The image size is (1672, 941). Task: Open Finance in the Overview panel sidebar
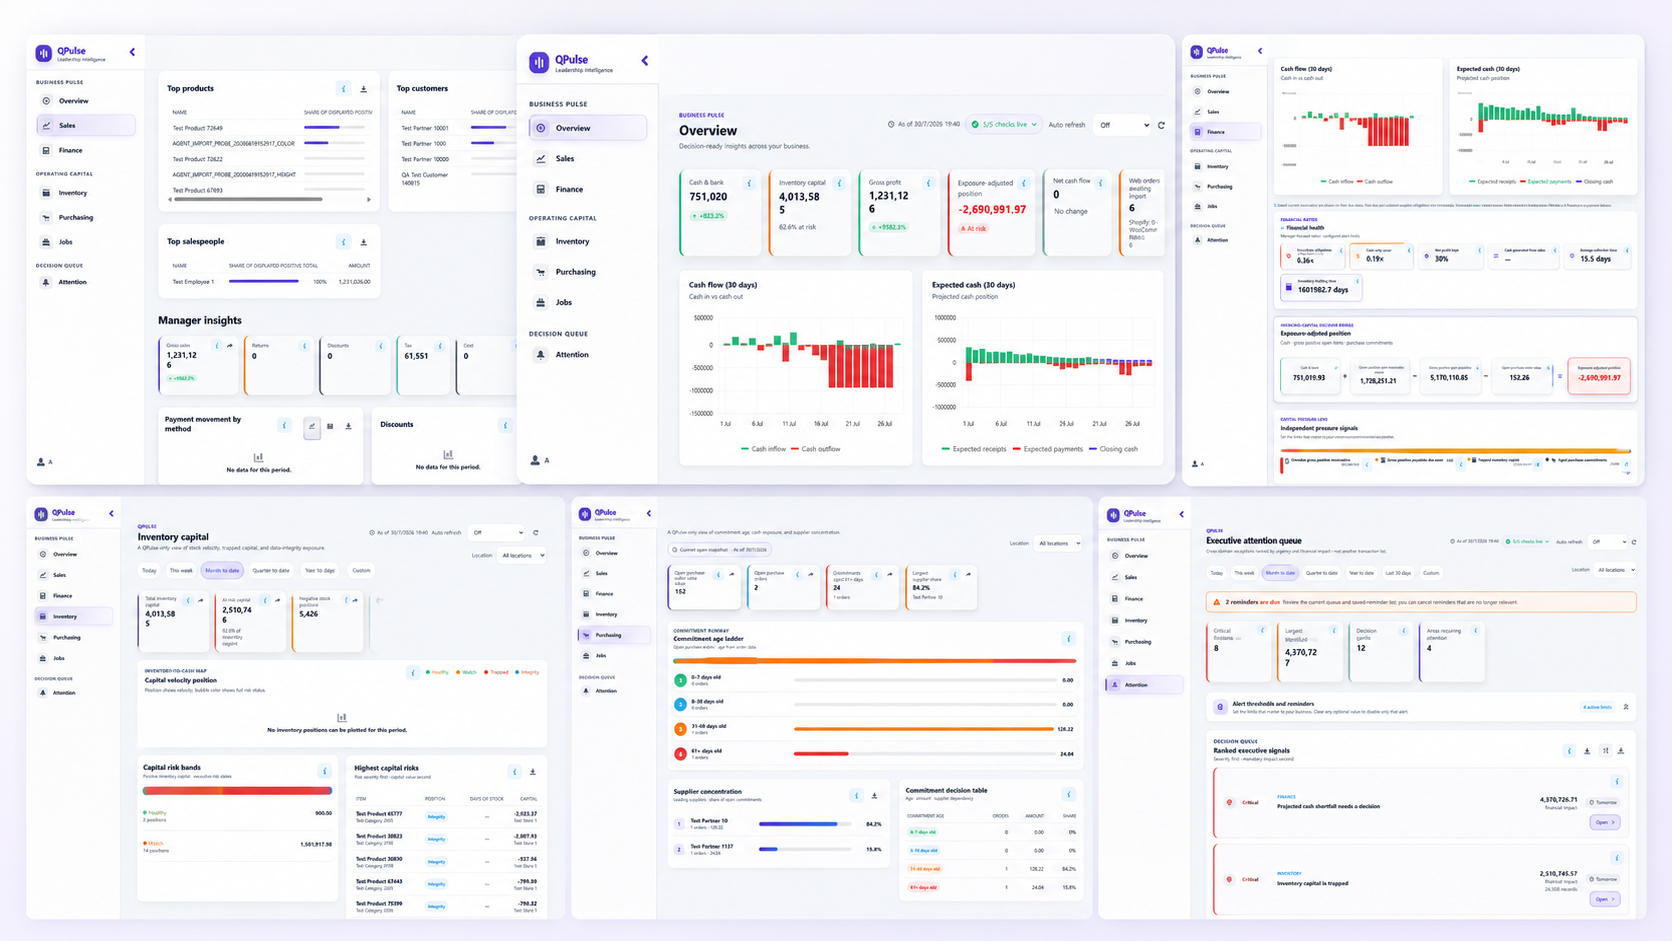click(x=587, y=189)
